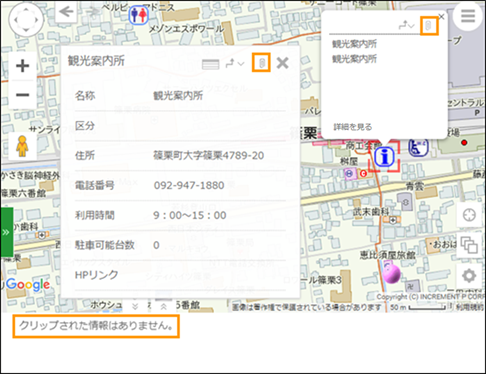Click the map pan compass control
The width and height of the screenshot is (486, 374).
coord(26,20)
